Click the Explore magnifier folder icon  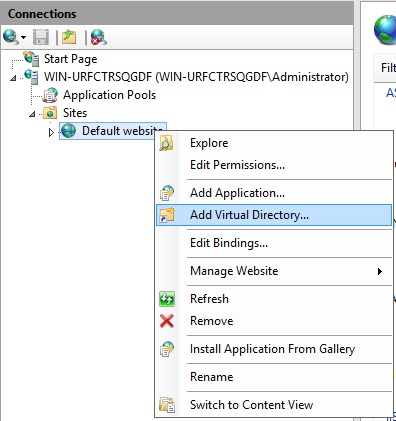pyautogui.click(x=166, y=143)
